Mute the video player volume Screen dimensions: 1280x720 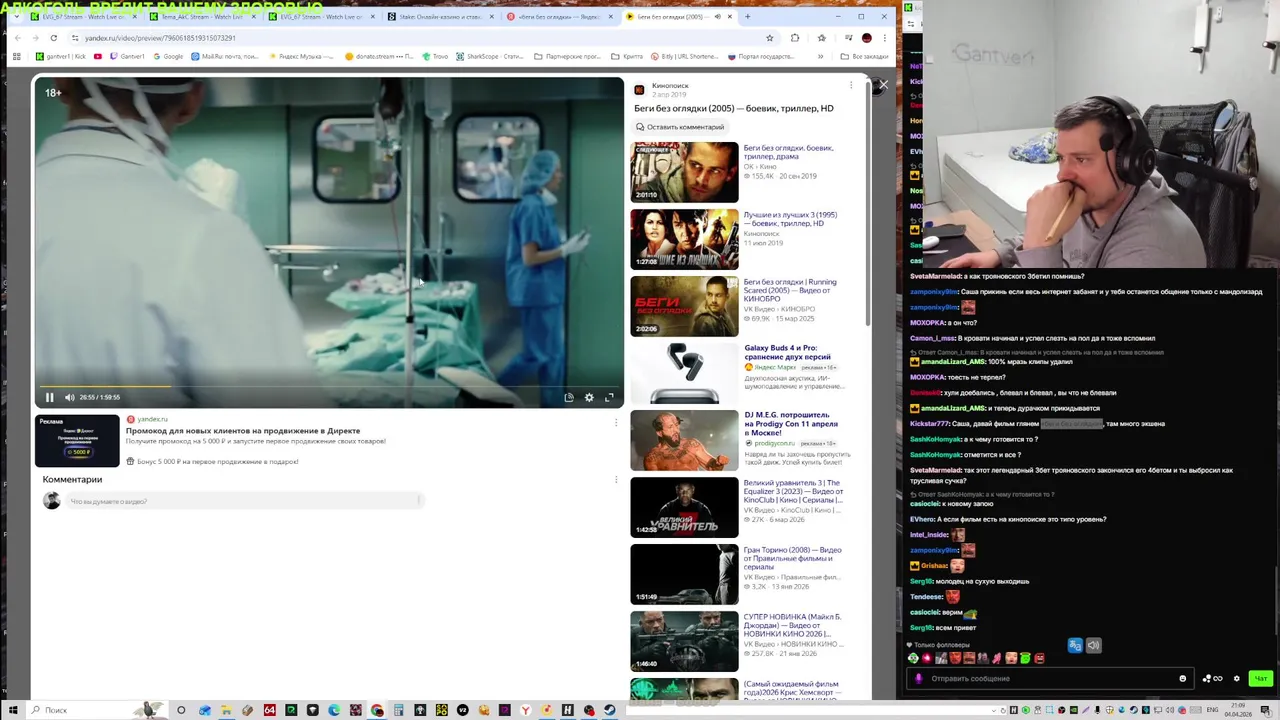[69, 397]
